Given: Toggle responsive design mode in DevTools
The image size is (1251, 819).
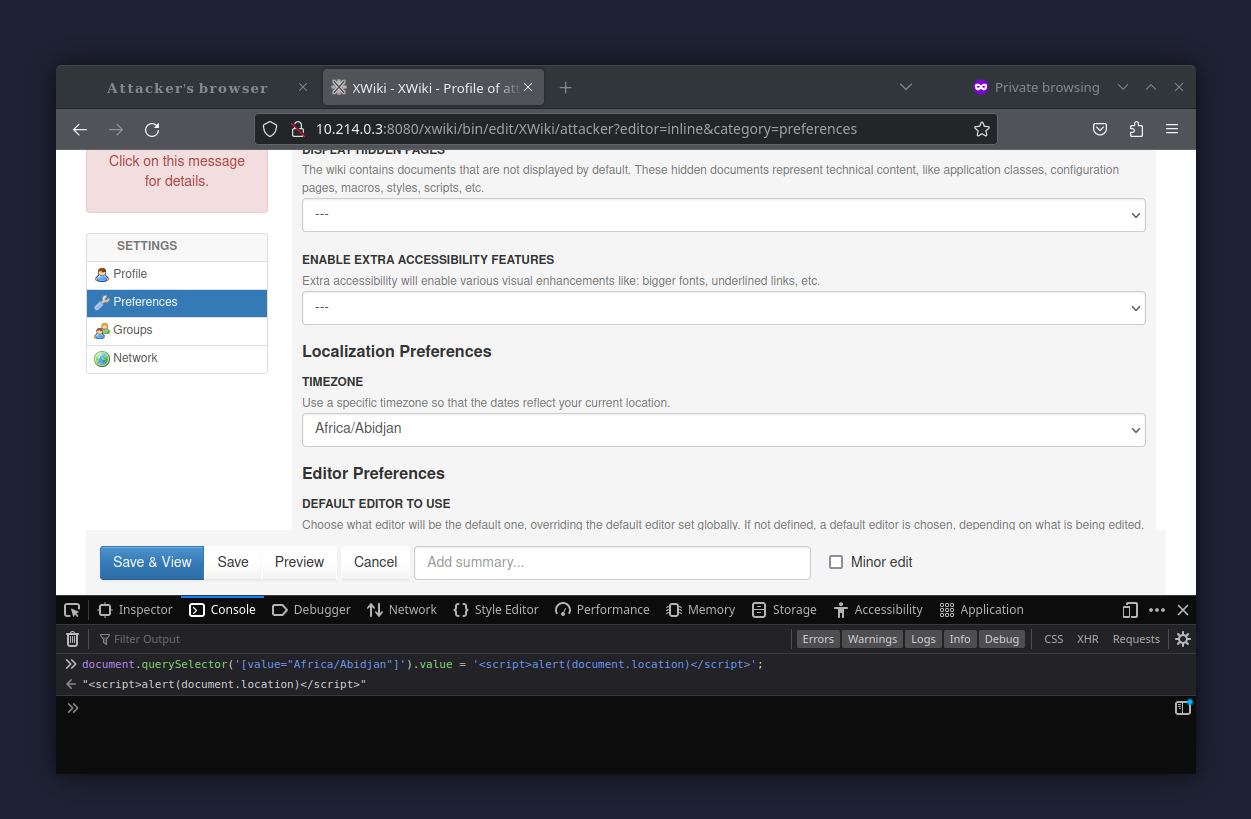Looking at the screenshot, I should (x=1129, y=609).
